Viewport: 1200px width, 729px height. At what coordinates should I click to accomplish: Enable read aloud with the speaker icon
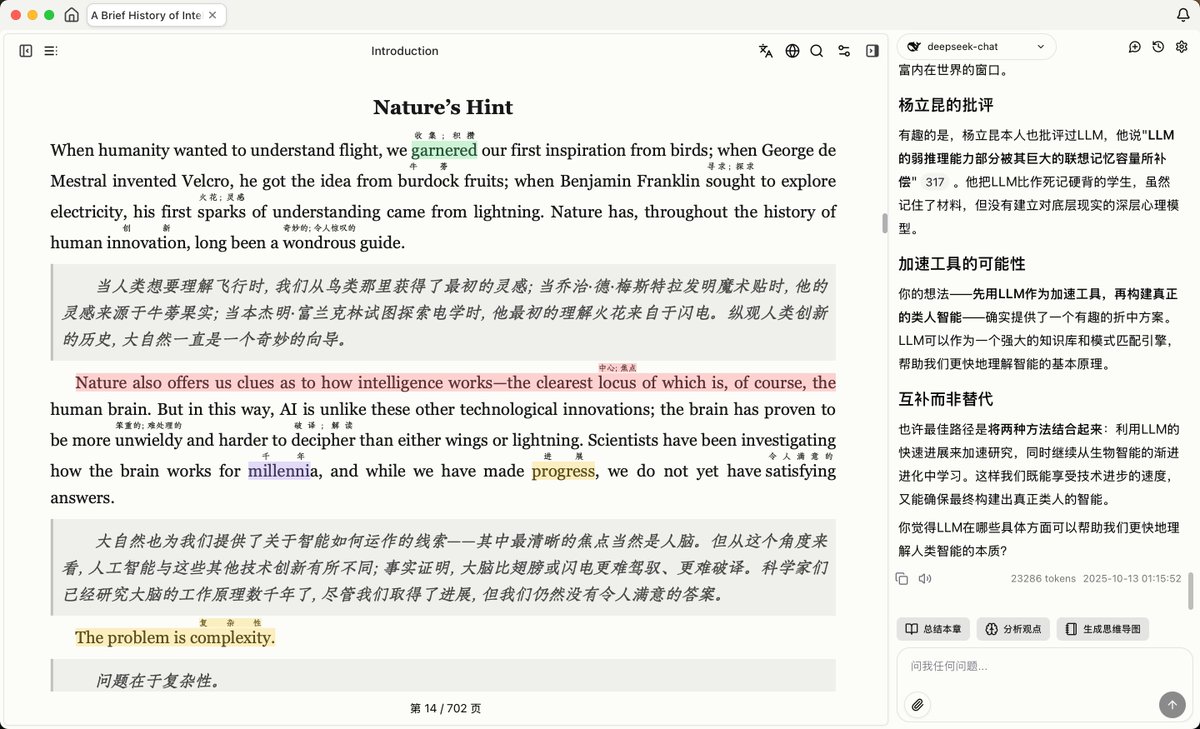[925, 578]
